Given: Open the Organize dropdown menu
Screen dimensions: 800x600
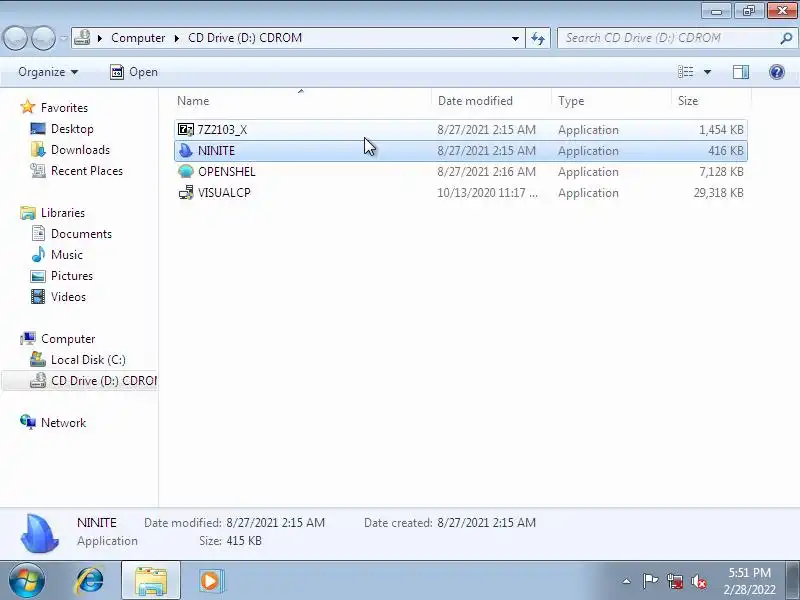Looking at the screenshot, I should [x=48, y=72].
